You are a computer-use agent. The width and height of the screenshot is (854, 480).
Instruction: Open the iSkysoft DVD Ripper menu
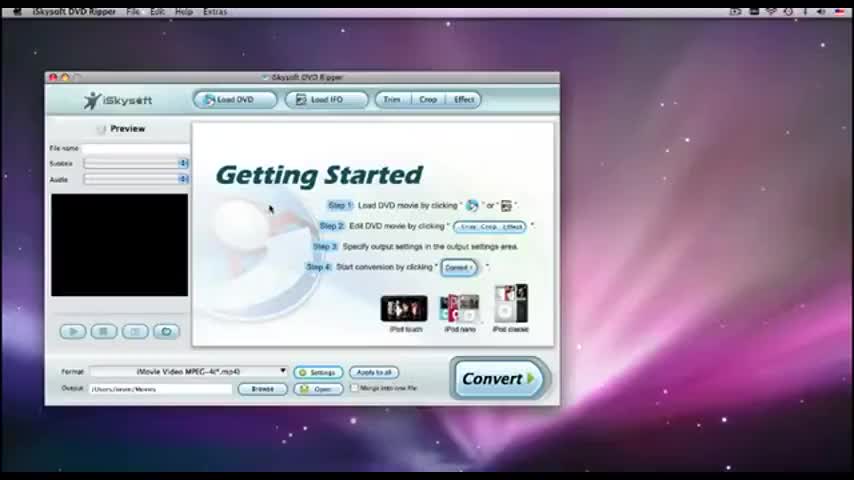click(74, 11)
